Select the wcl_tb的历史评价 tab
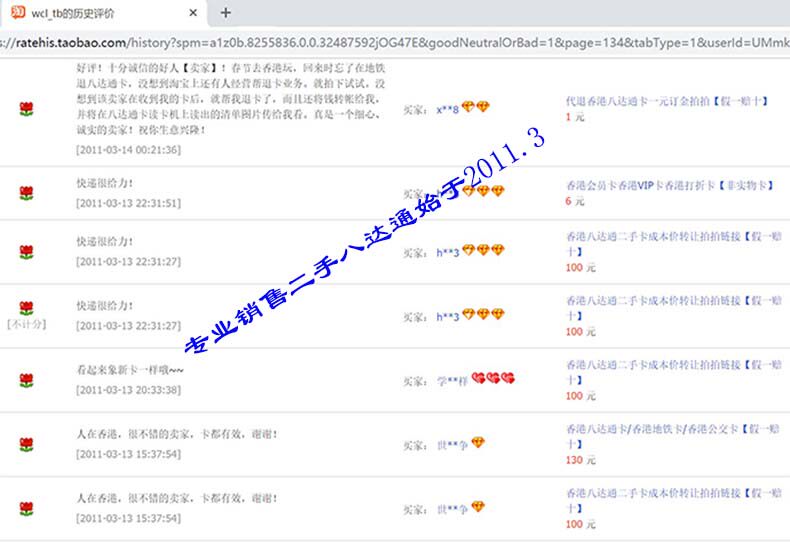Screen dimensions: 790x542 pyautogui.click(x=104, y=13)
